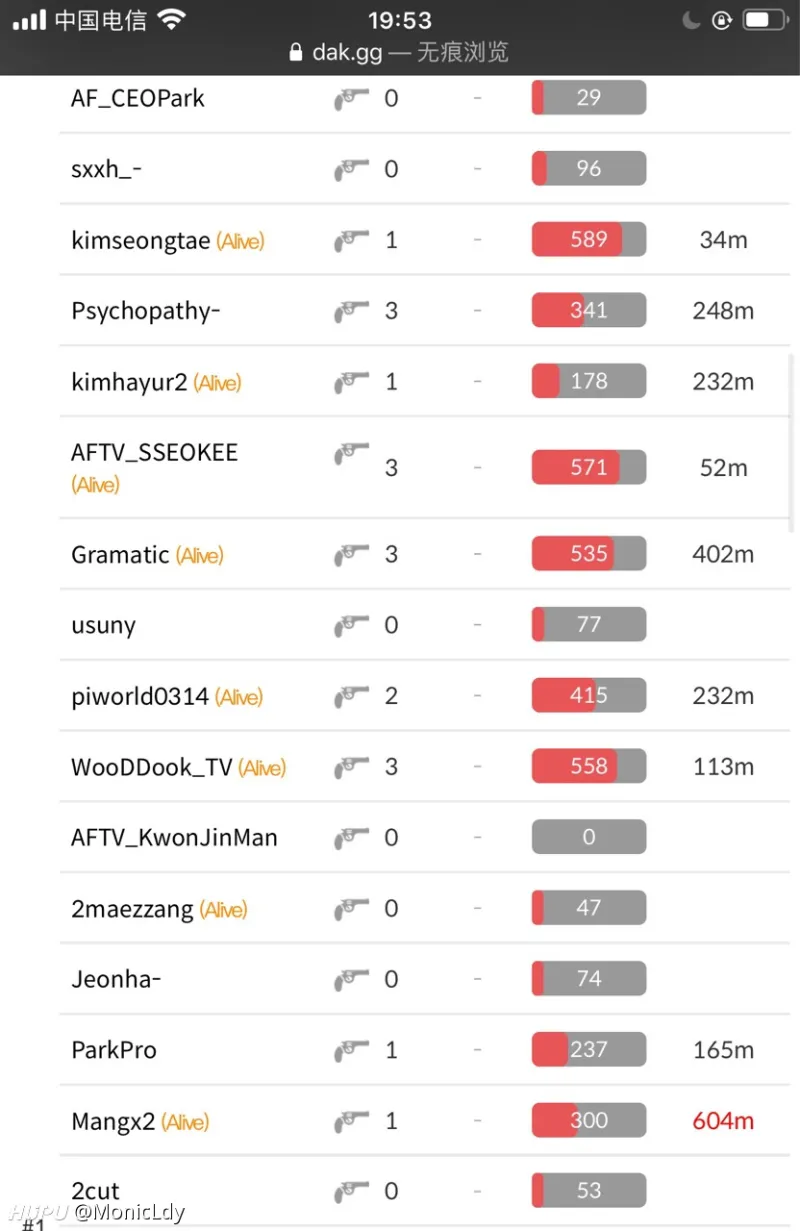800x1231 pixels.
Task: Tap the lock icon before dak.gg
Action: coord(295,52)
